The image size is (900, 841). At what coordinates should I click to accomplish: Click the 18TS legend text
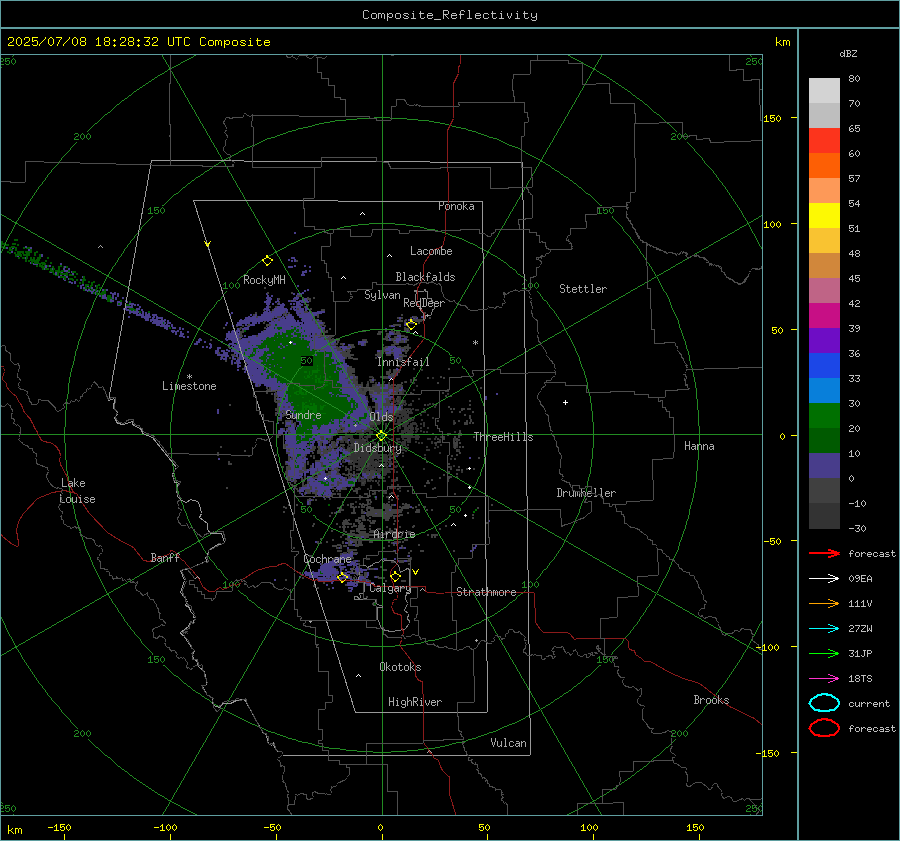[x=860, y=679]
